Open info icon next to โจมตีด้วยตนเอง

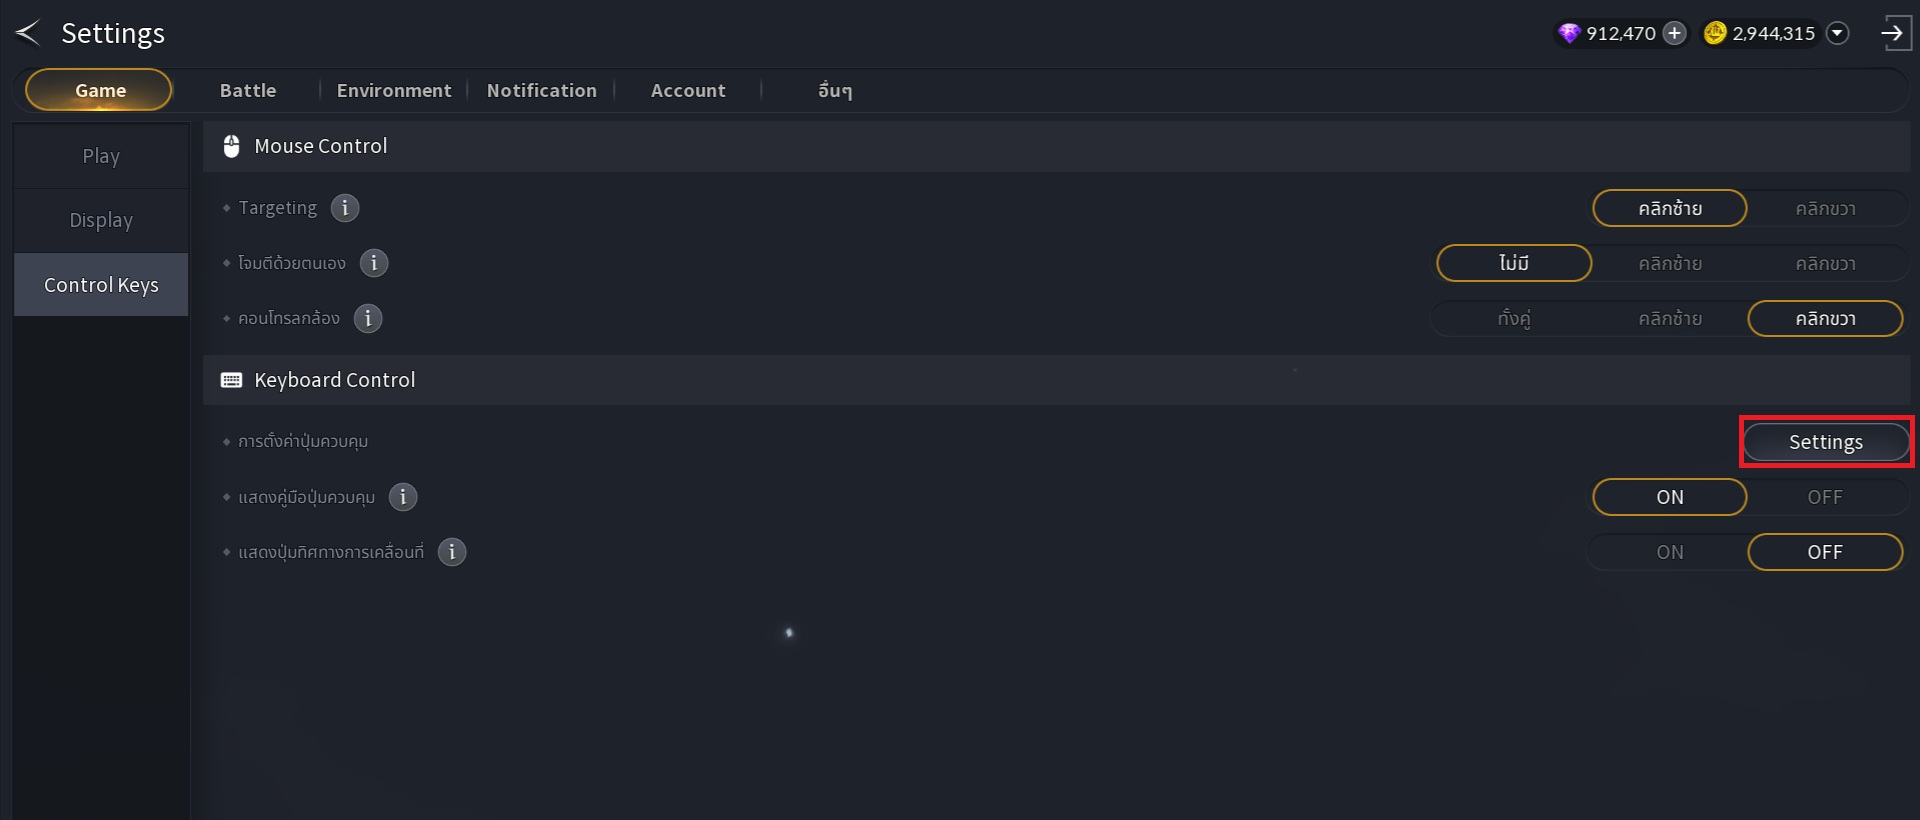click(x=374, y=263)
